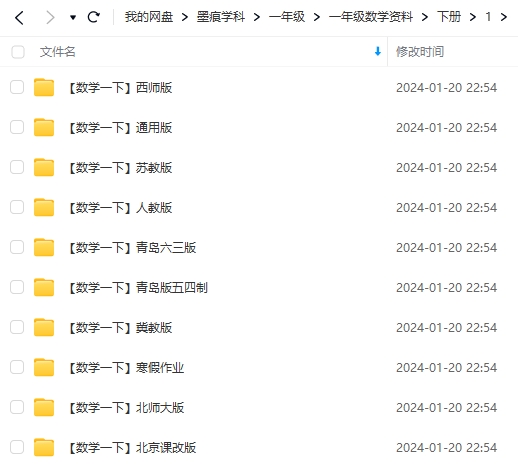
Task: Expand the chevron after breadcrumb 1
Action: [x=504, y=17]
